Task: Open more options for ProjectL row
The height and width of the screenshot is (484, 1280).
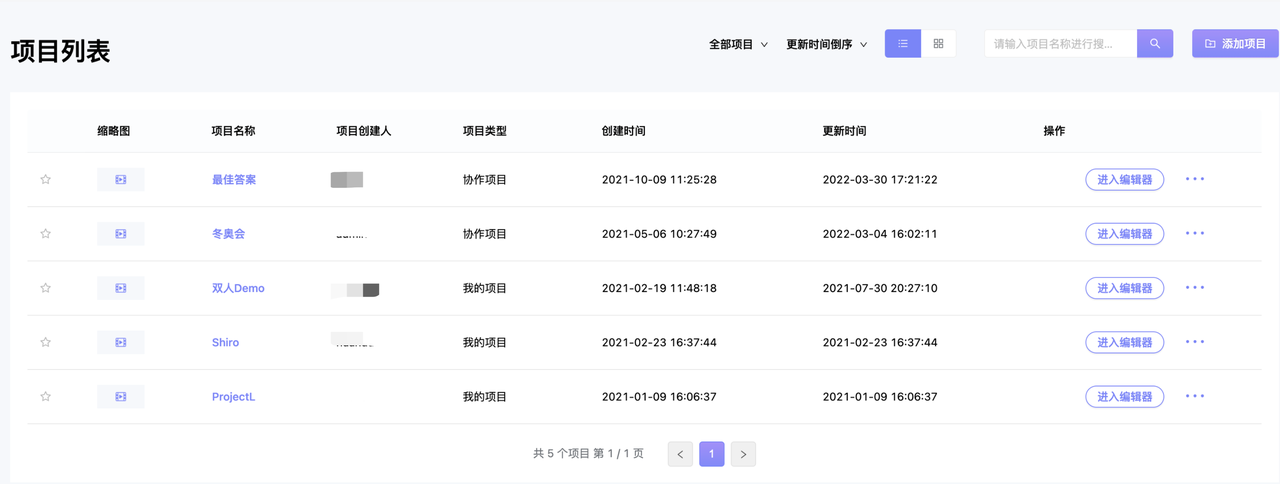Action: 1194,397
